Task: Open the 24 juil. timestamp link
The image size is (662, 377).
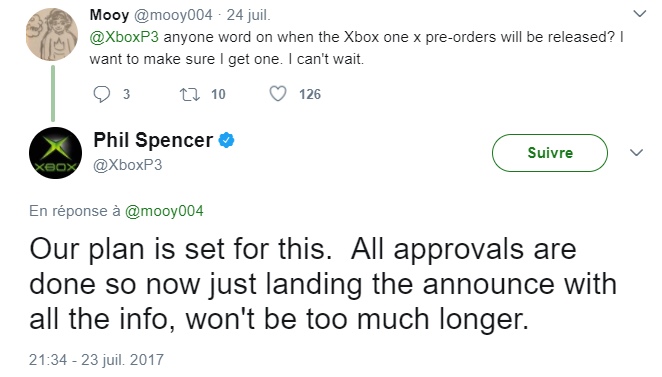Action: pos(248,15)
